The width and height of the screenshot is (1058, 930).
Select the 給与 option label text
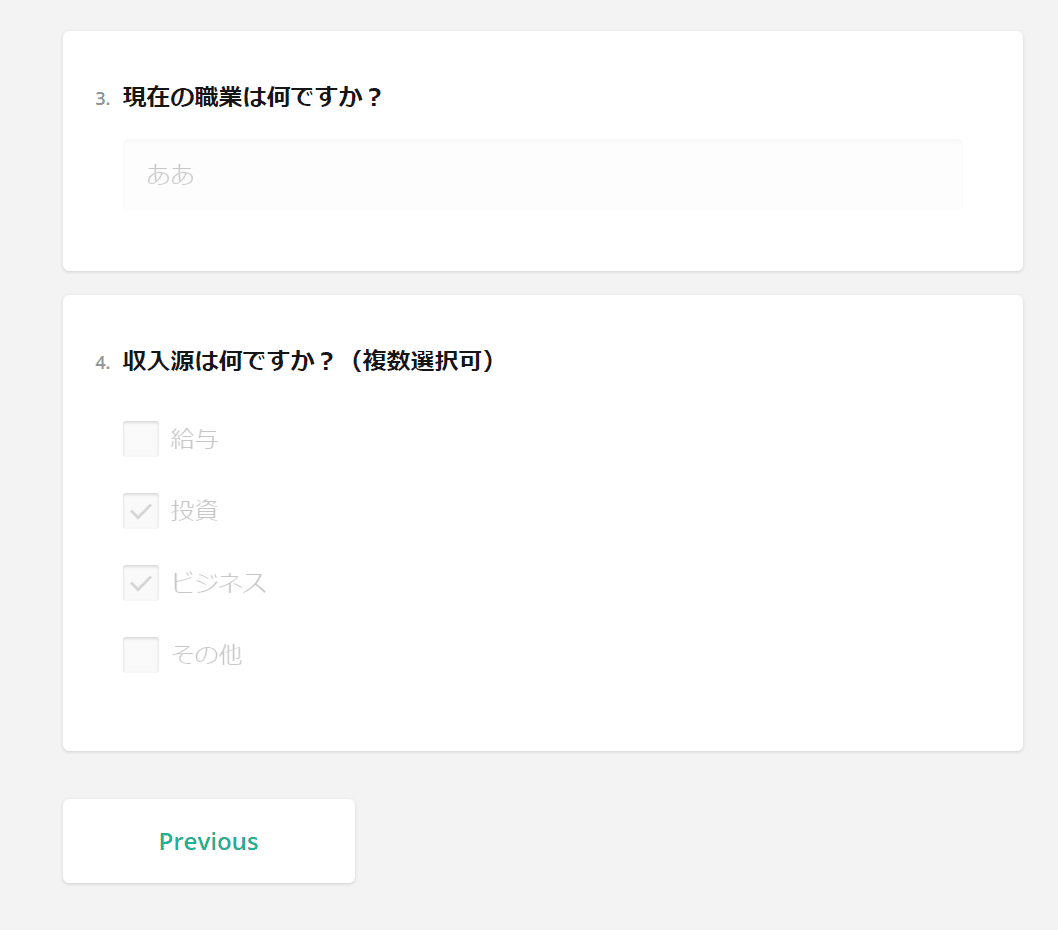[x=194, y=439]
